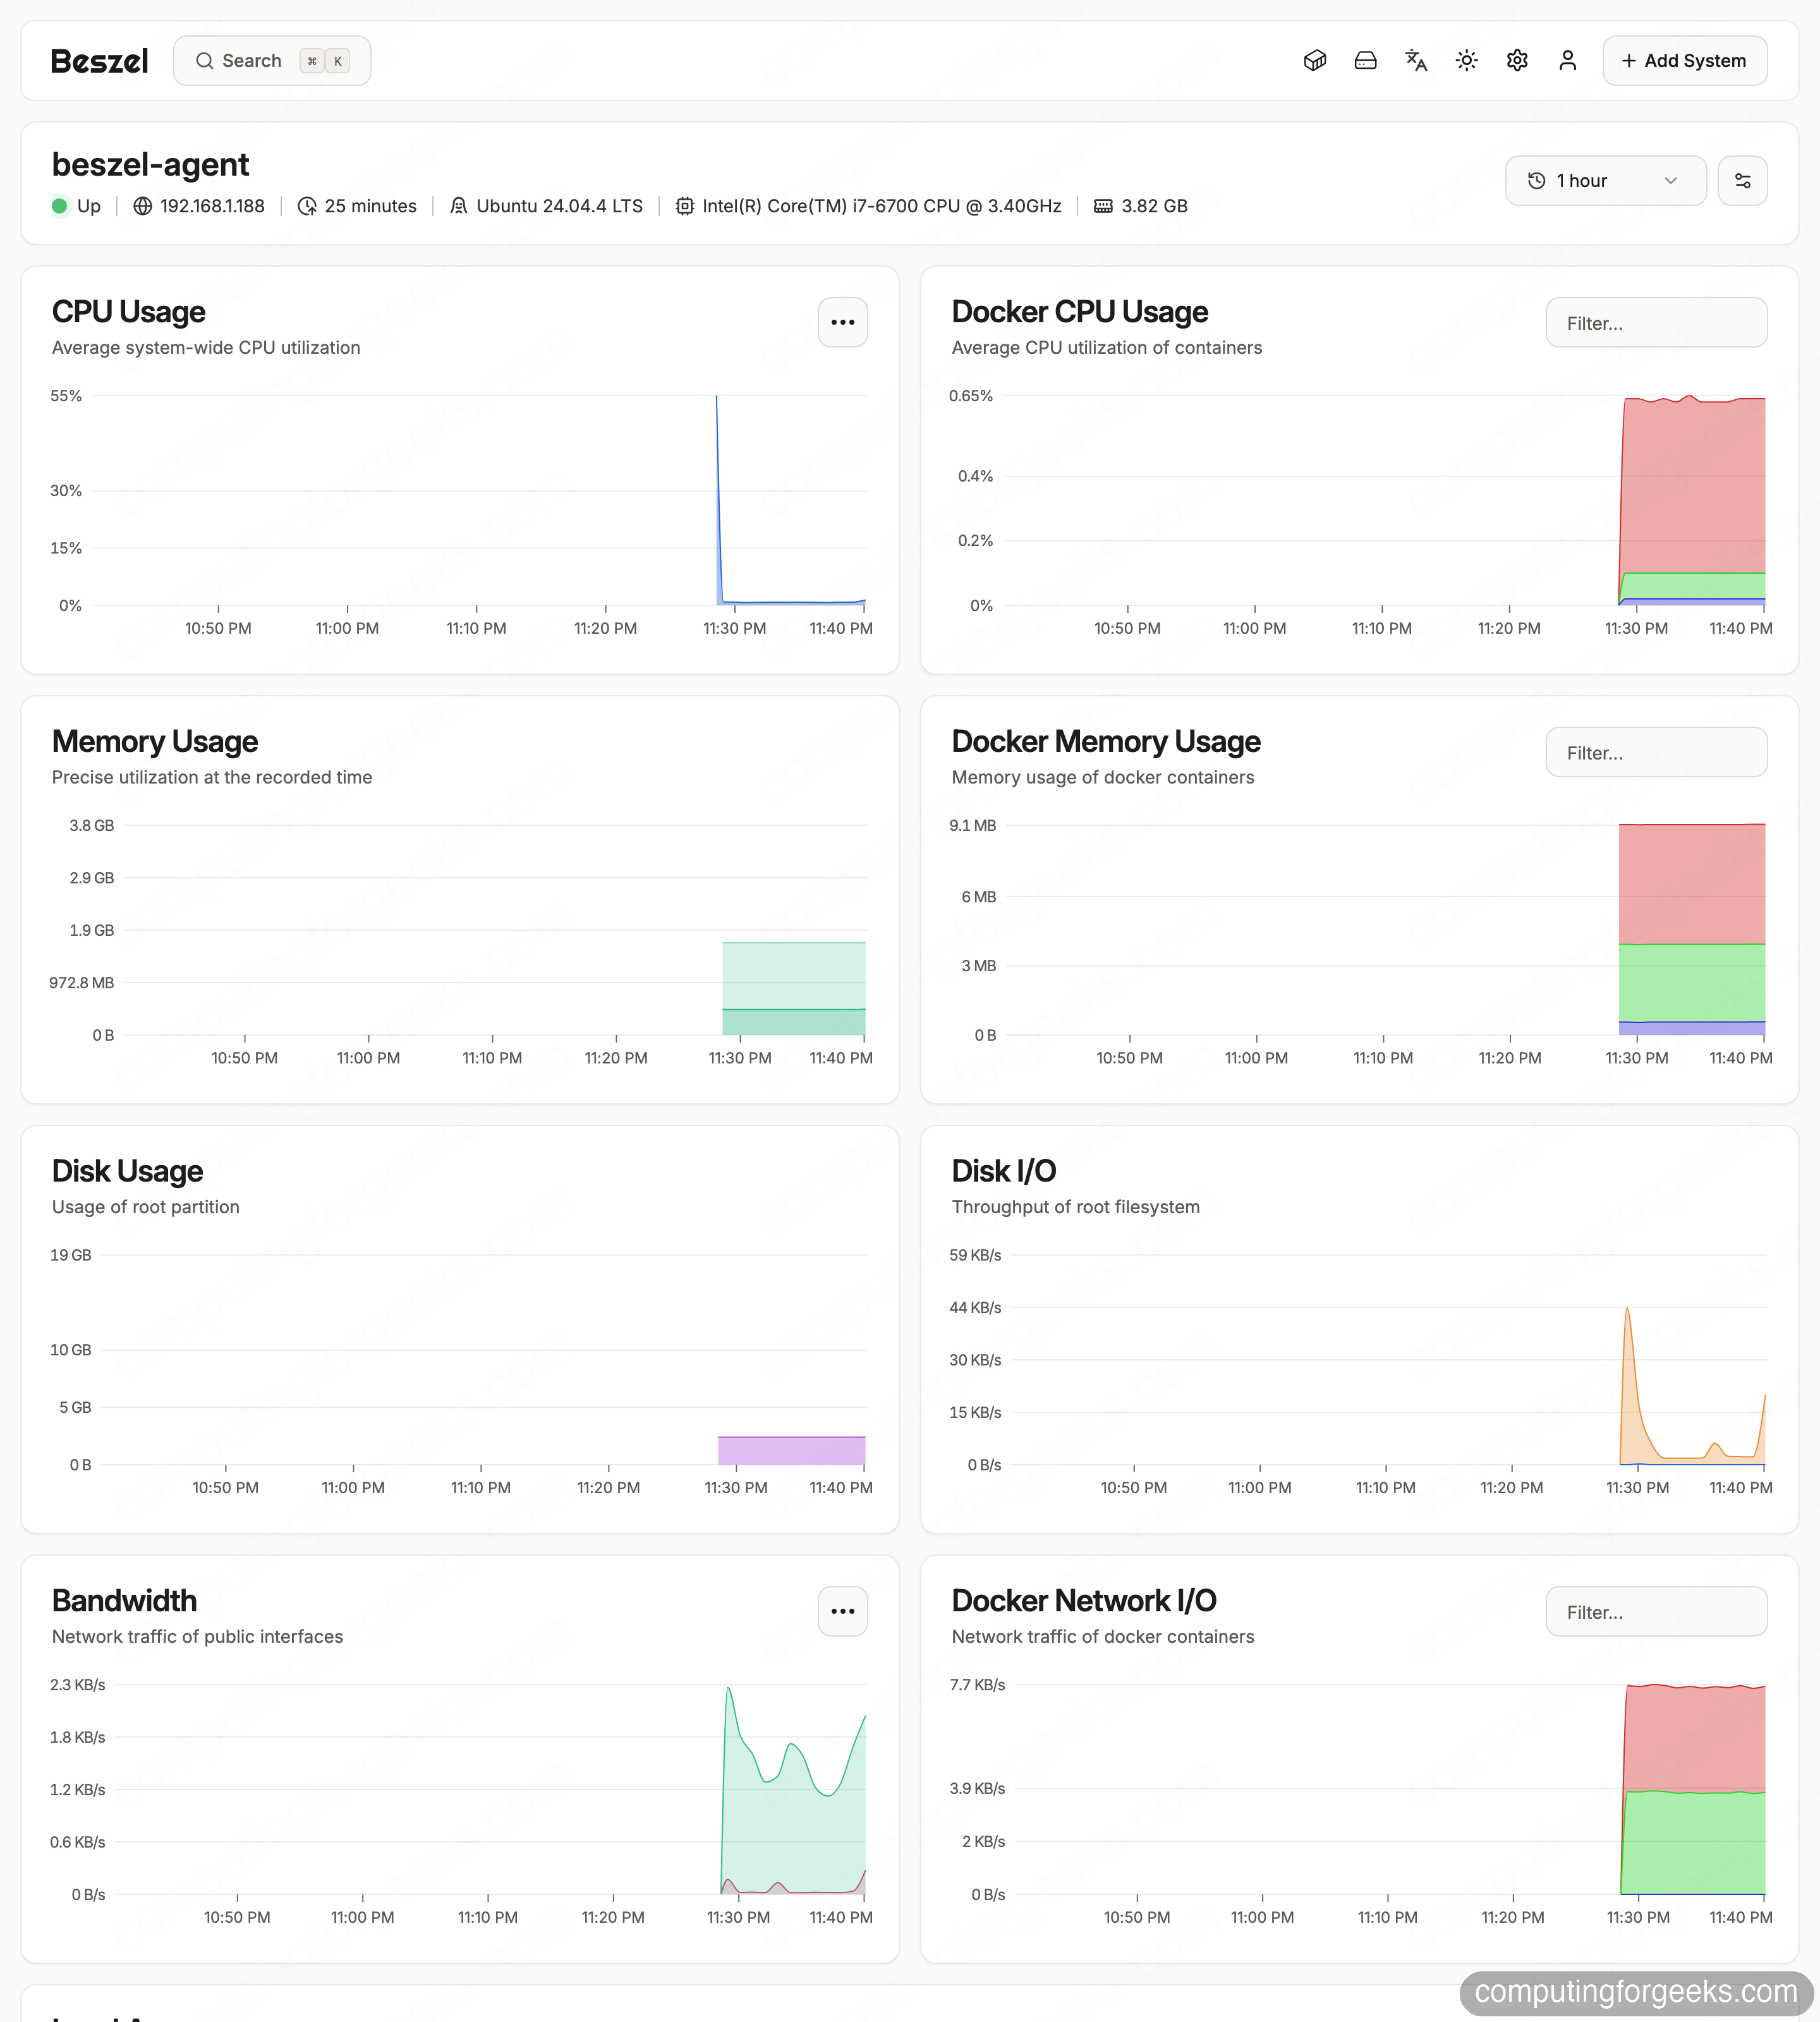
Task: Click red area in Docker CPU Usage chart
Action: tap(1692, 485)
